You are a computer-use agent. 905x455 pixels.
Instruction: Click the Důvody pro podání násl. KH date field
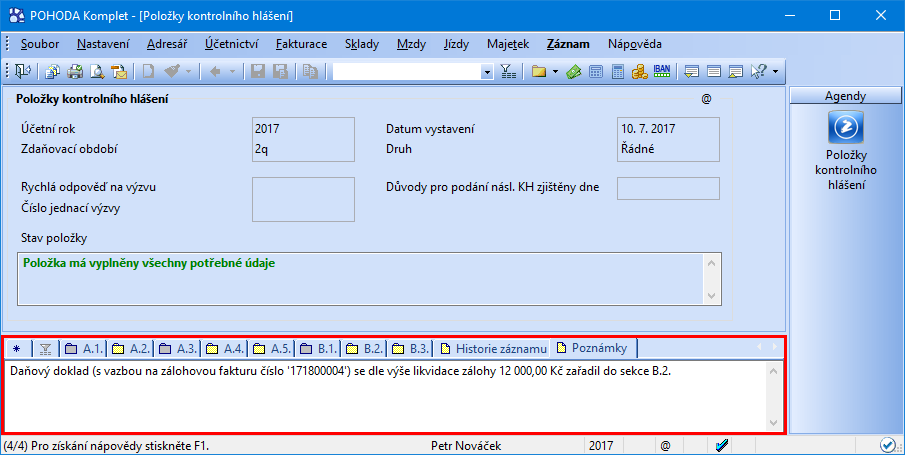[668, 188]
